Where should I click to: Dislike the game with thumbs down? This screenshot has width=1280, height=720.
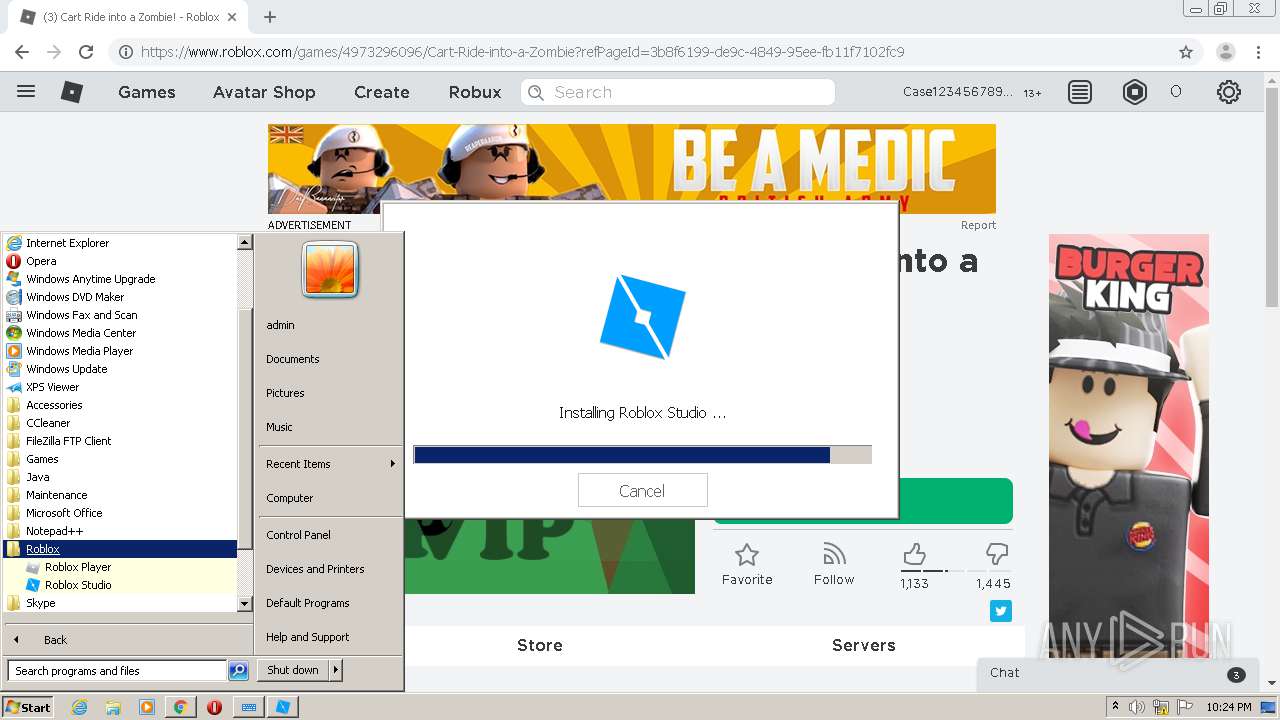point(996,554)
